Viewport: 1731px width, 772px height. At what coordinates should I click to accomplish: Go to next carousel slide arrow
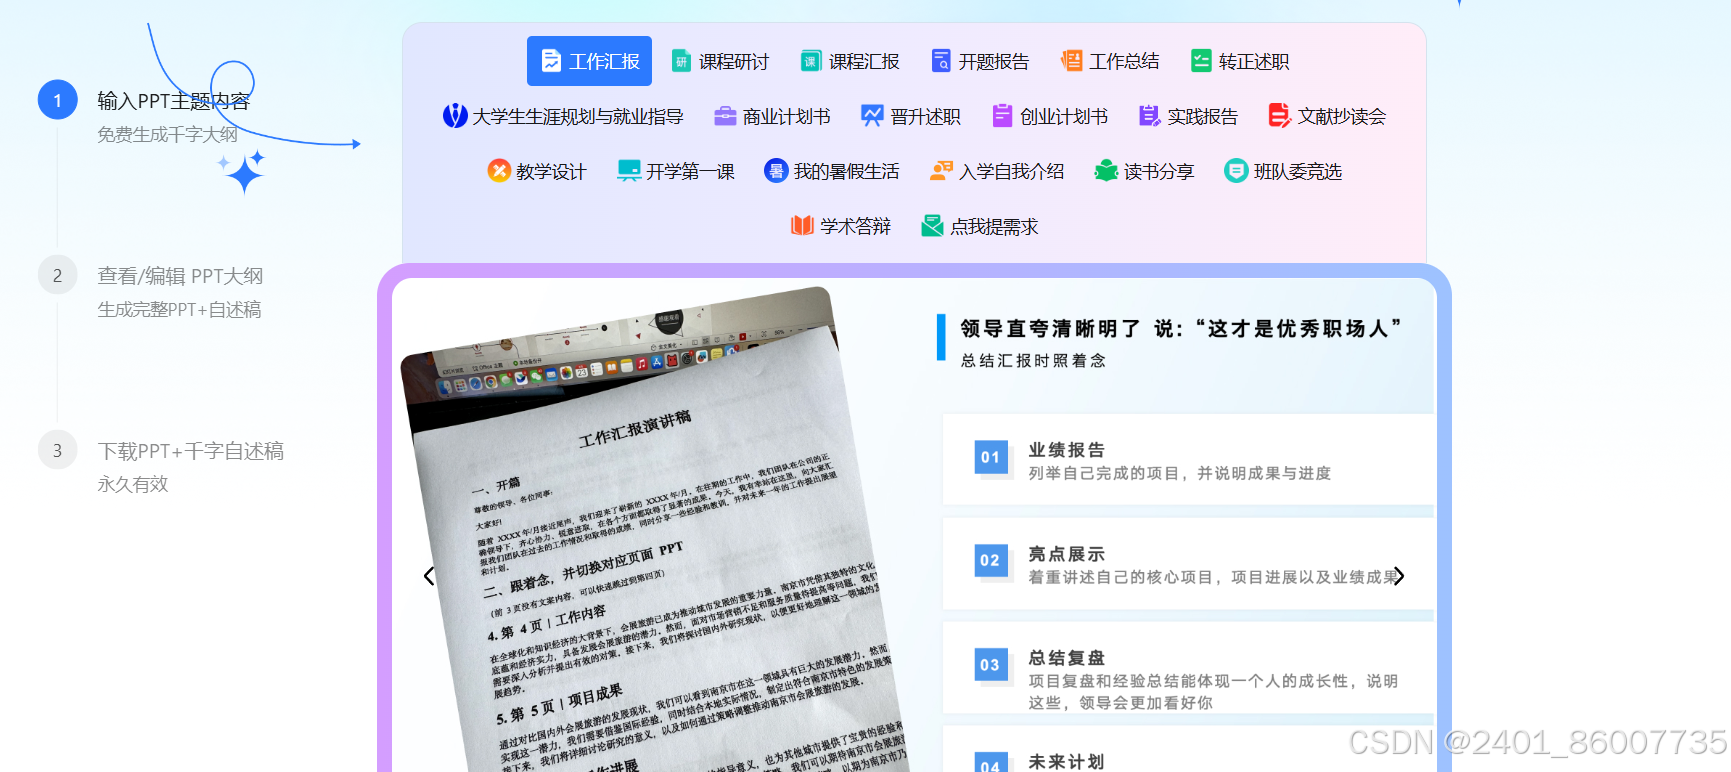click(1399, 576)
